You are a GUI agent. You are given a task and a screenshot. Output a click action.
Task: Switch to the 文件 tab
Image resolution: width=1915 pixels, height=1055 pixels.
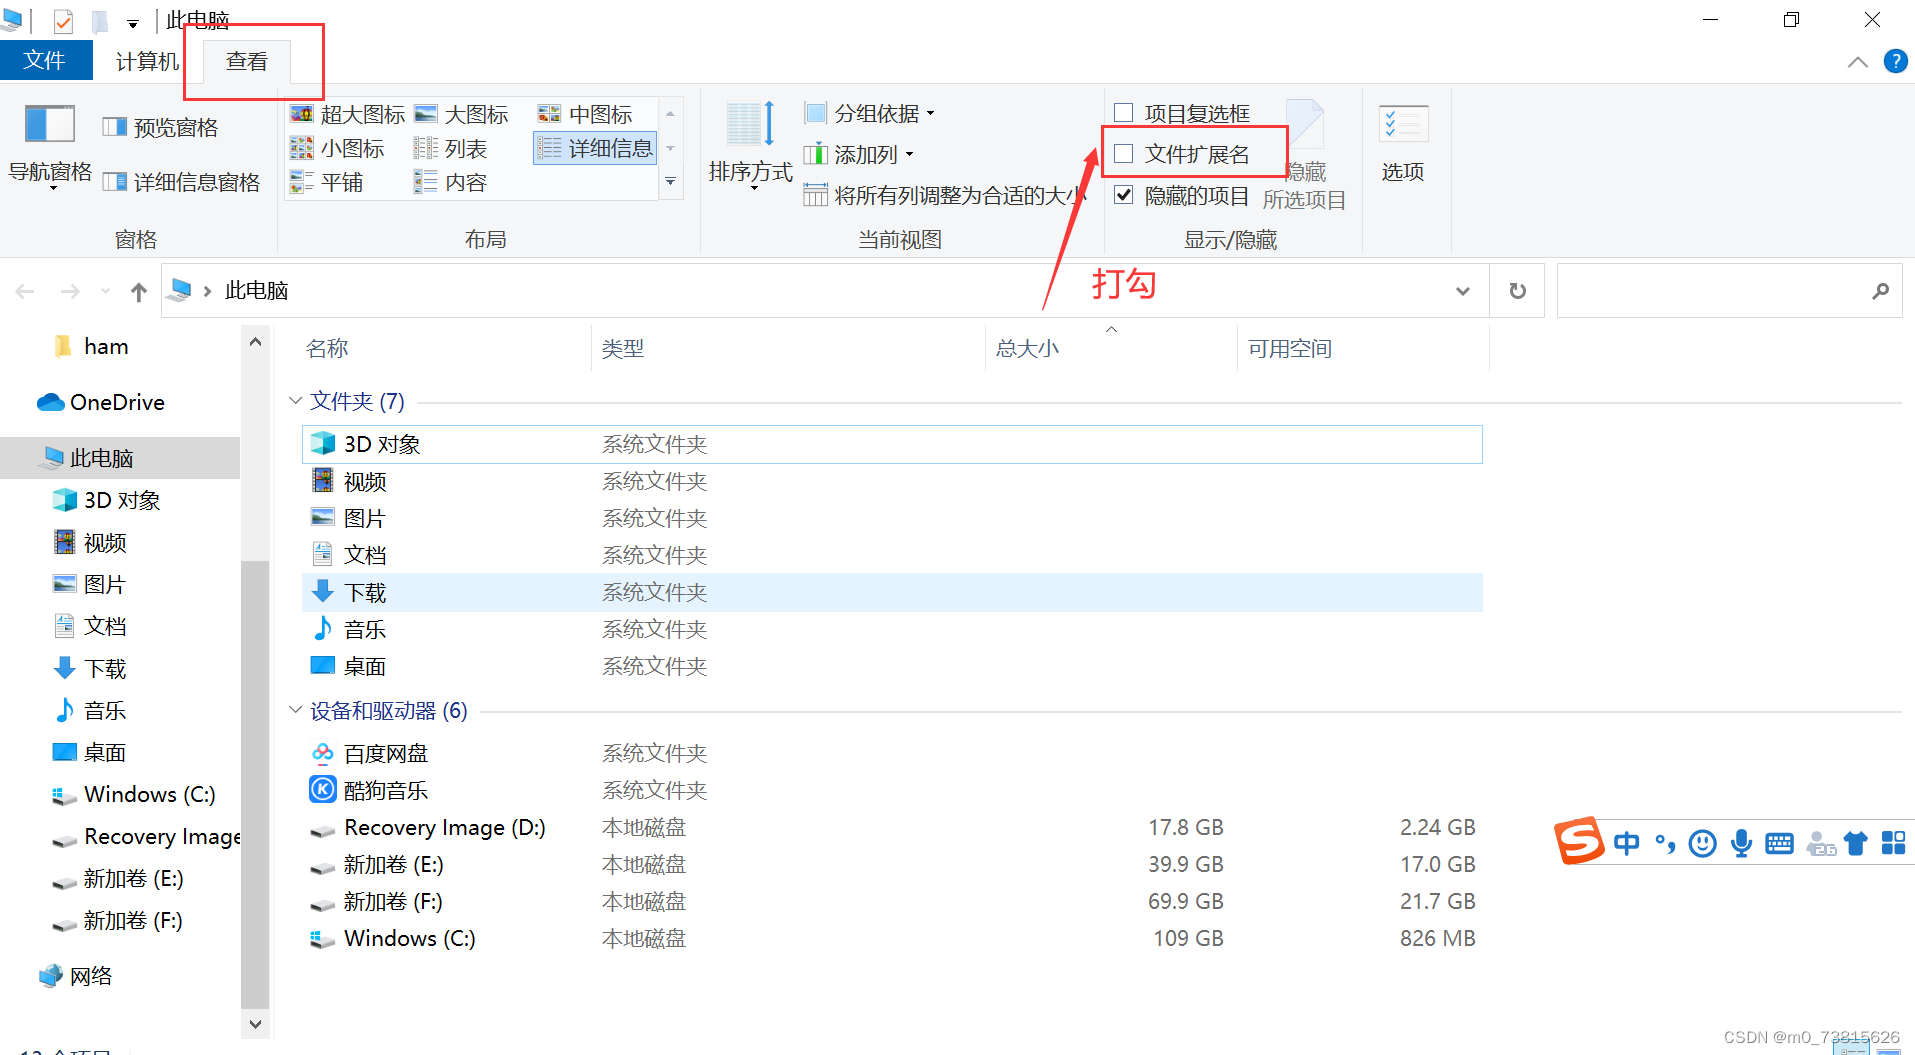46,60
